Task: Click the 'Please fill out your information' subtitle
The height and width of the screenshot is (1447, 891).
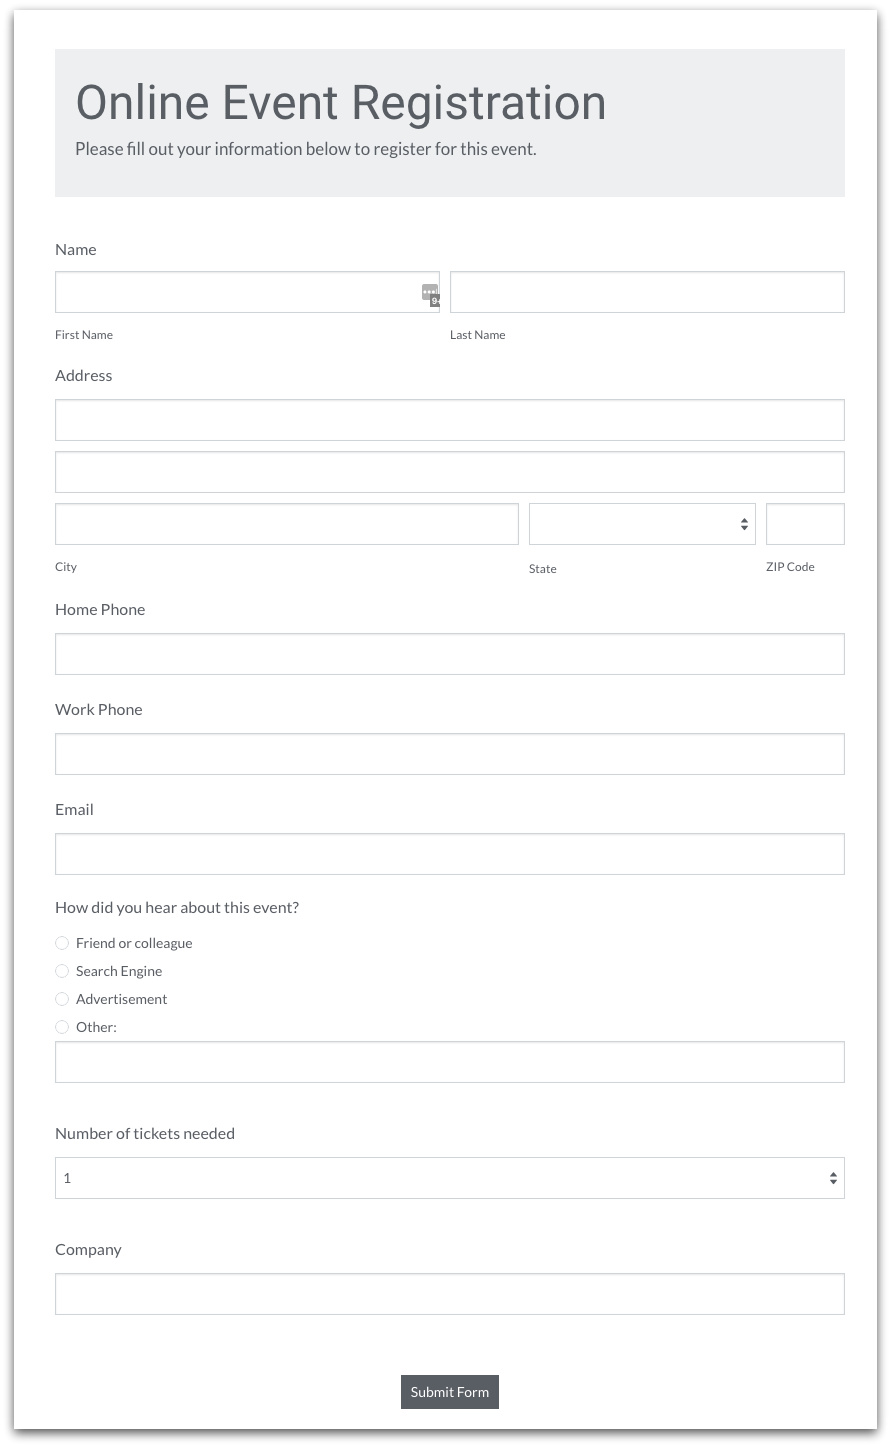Action: click(x=306, y=149)
